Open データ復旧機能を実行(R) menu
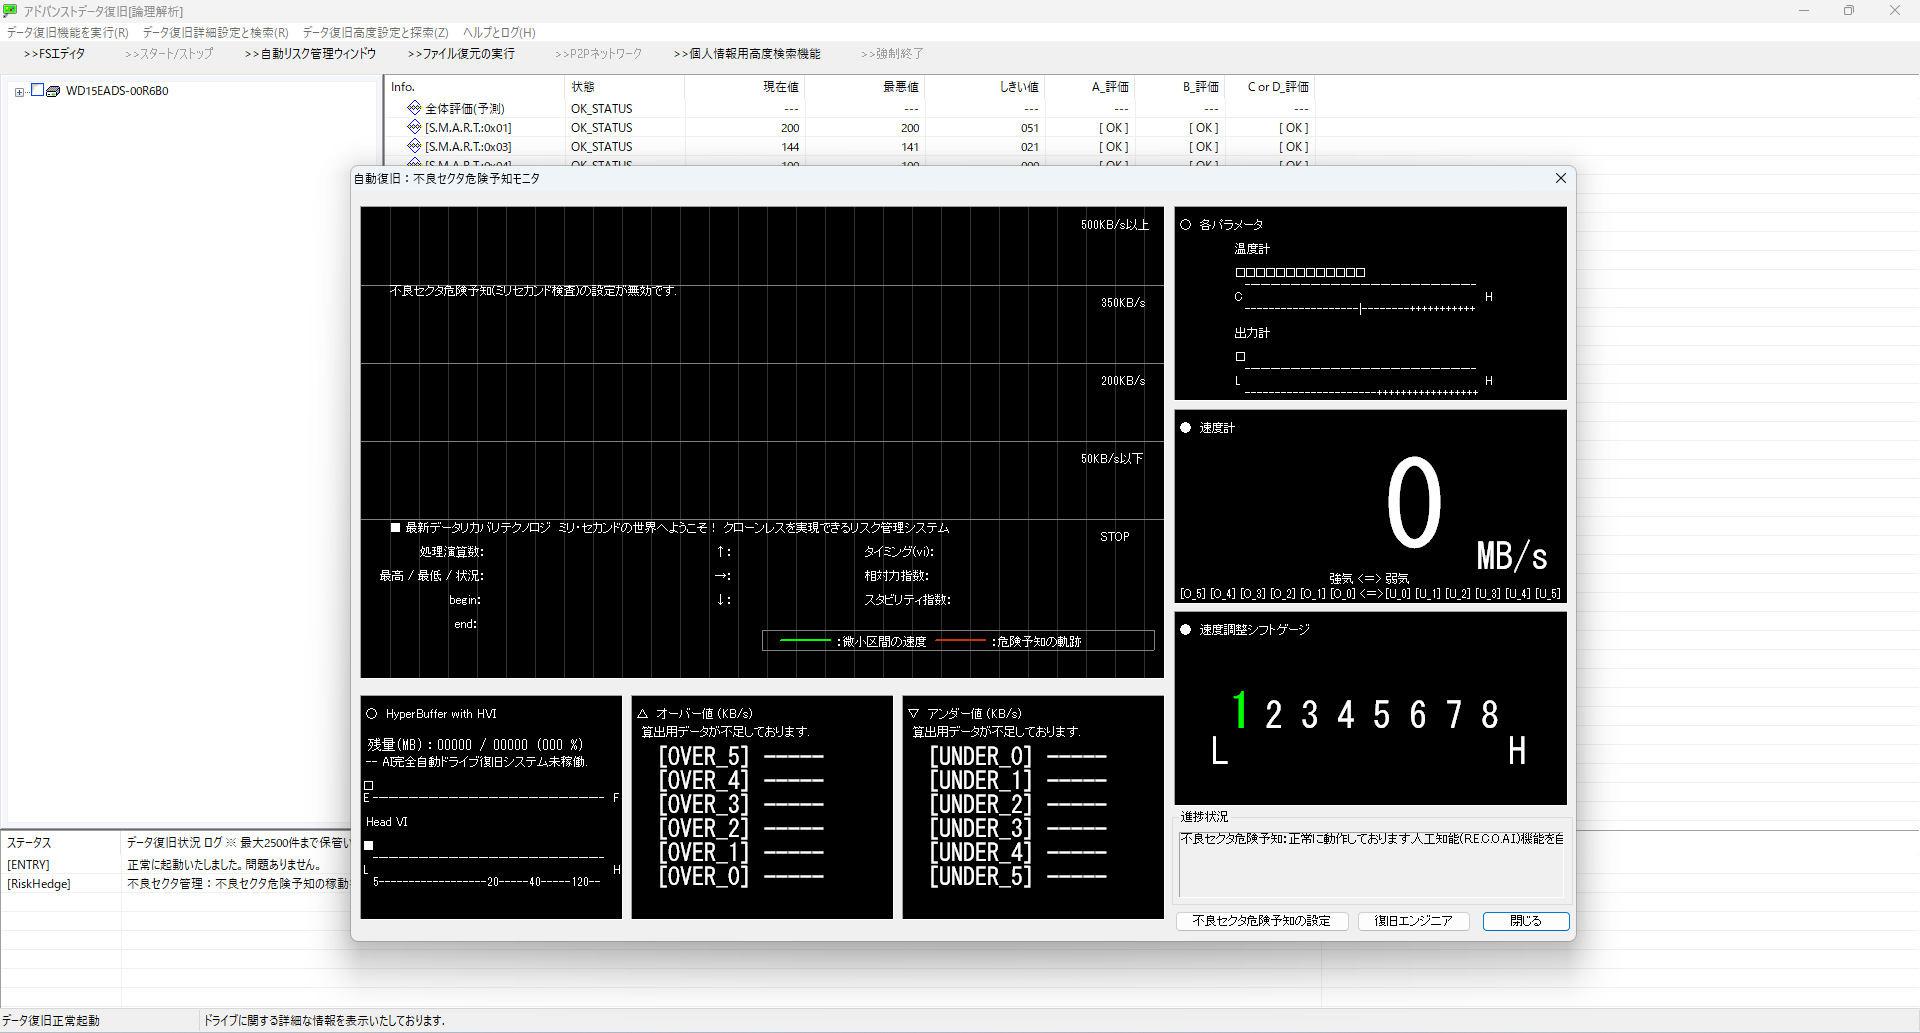1920x1033 pixels. click(x=67, y=33)
